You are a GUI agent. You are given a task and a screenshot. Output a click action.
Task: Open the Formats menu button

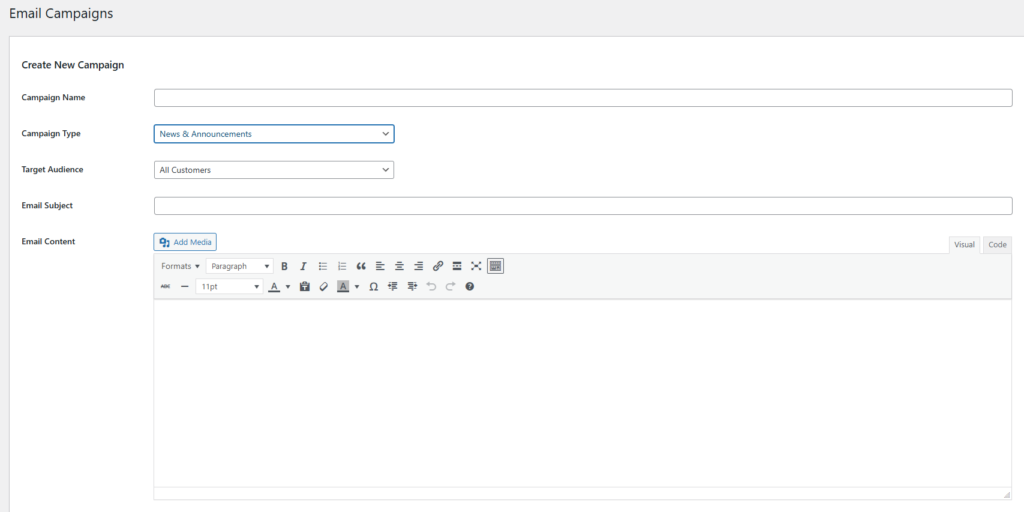(x=180, y=266)
